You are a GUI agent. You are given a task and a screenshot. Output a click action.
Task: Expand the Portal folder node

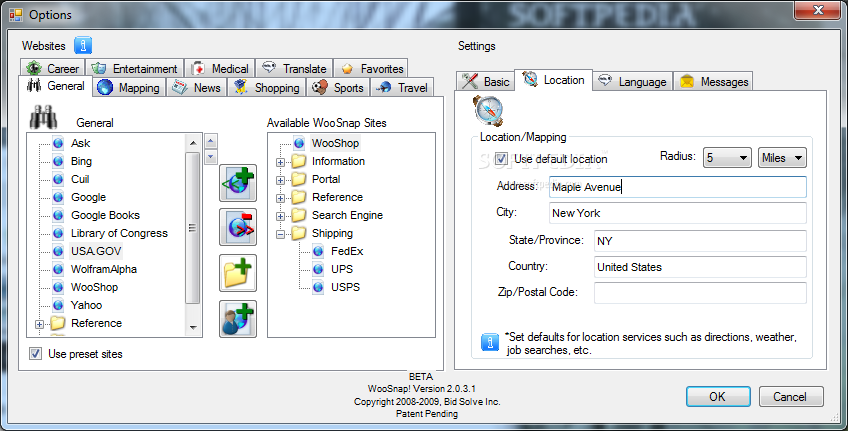coord(280,180)
